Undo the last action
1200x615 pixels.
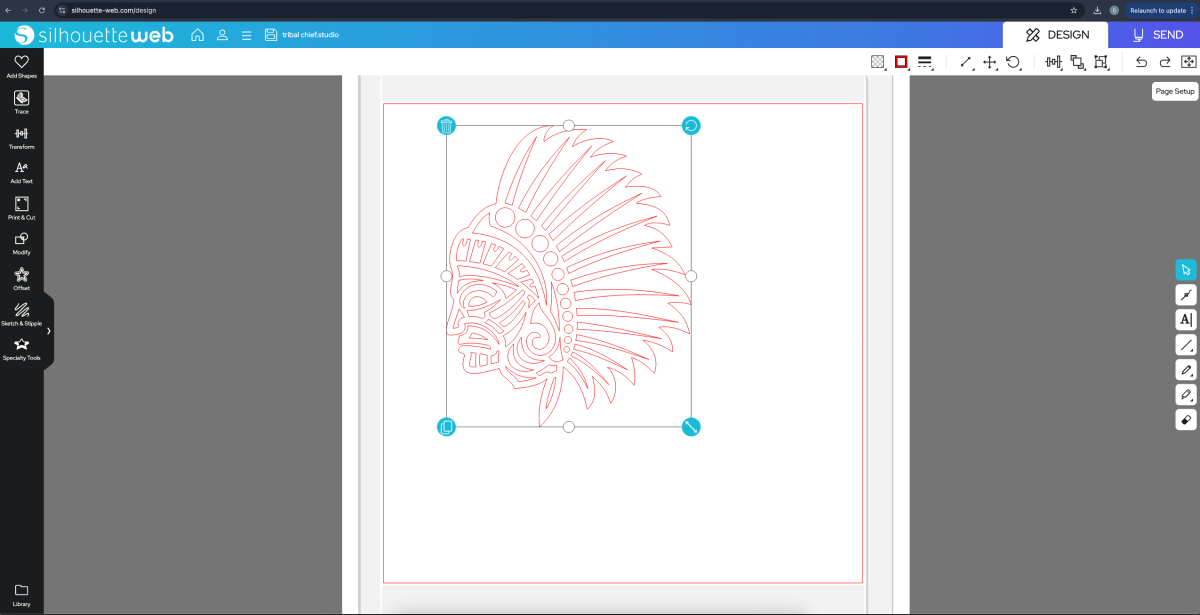(x=1141, y=62)
